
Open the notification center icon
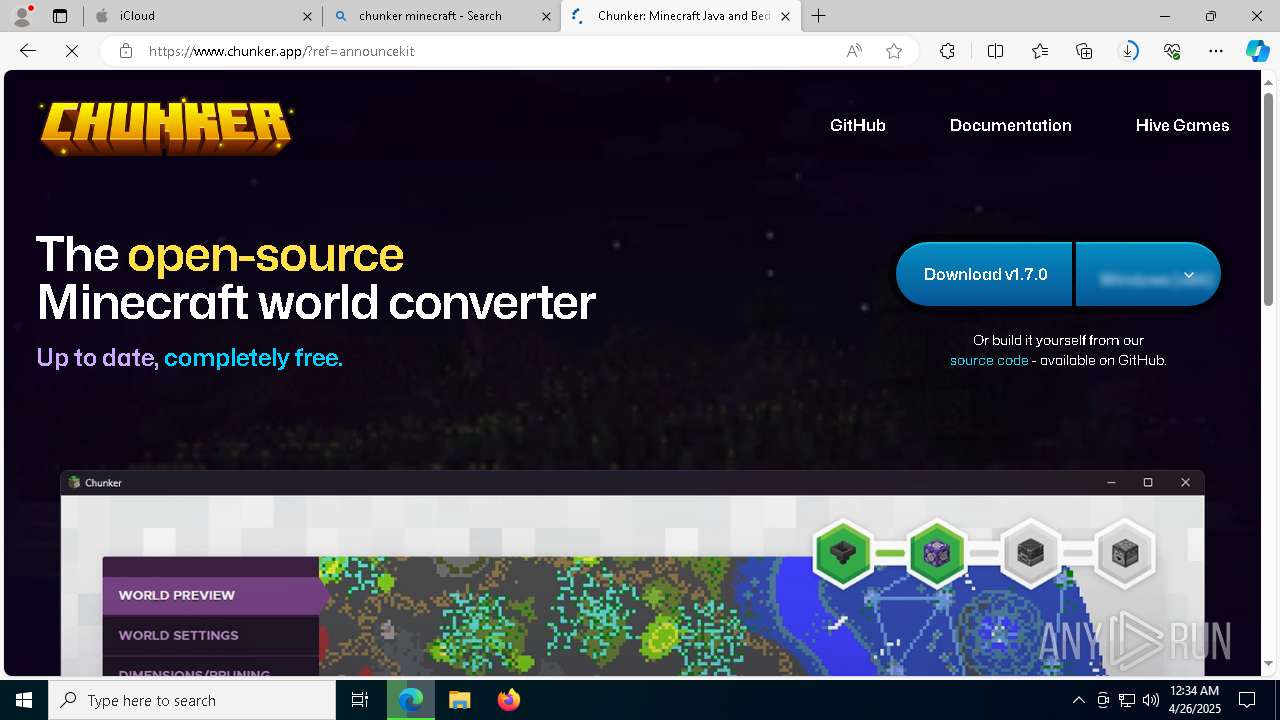click(1247, 700)
